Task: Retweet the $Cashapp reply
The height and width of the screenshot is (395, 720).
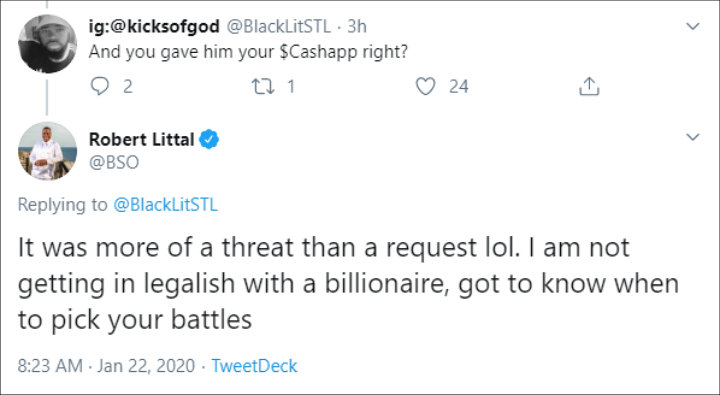Action: (263, 86)
